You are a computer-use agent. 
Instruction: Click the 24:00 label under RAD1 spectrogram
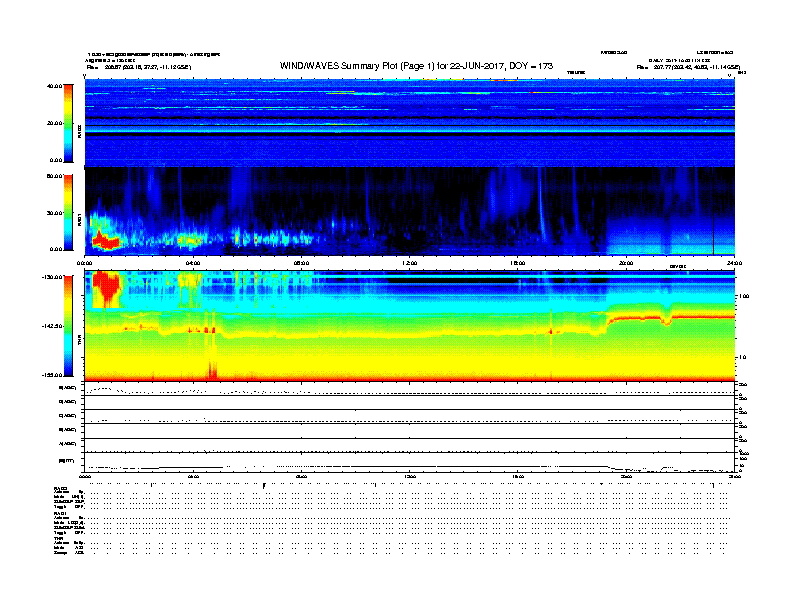(734, 263)
